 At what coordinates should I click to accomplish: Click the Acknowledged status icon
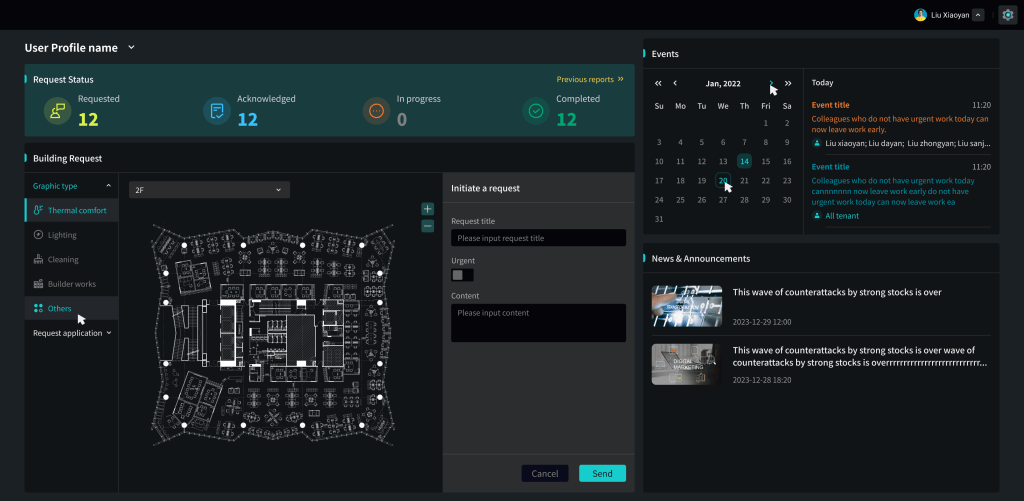(217, 110)
